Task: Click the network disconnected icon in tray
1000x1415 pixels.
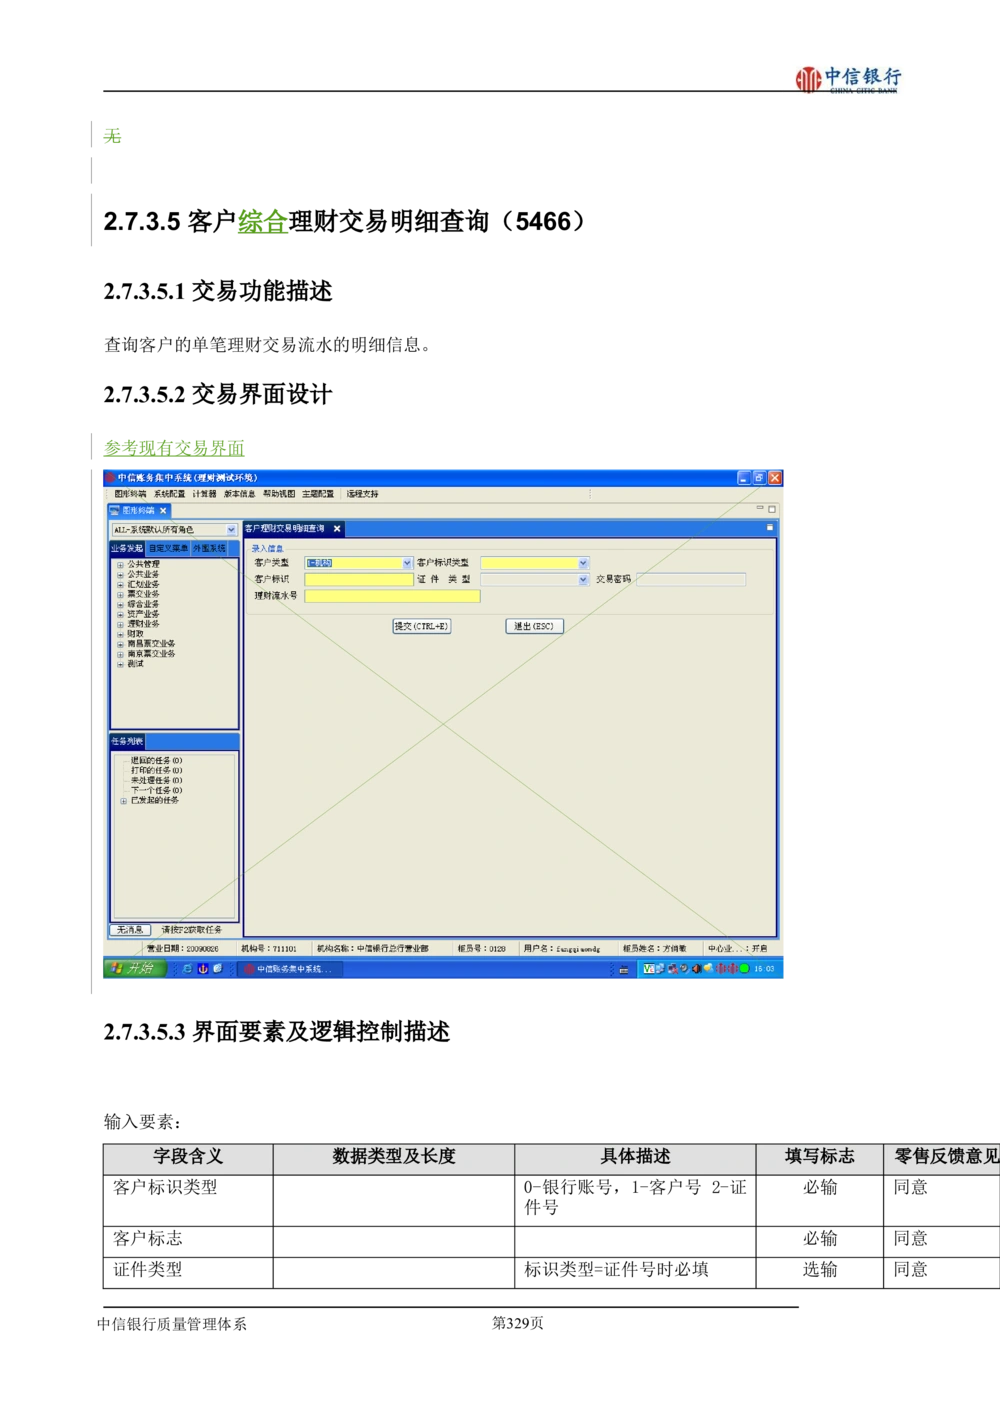Action: (672, 968)
